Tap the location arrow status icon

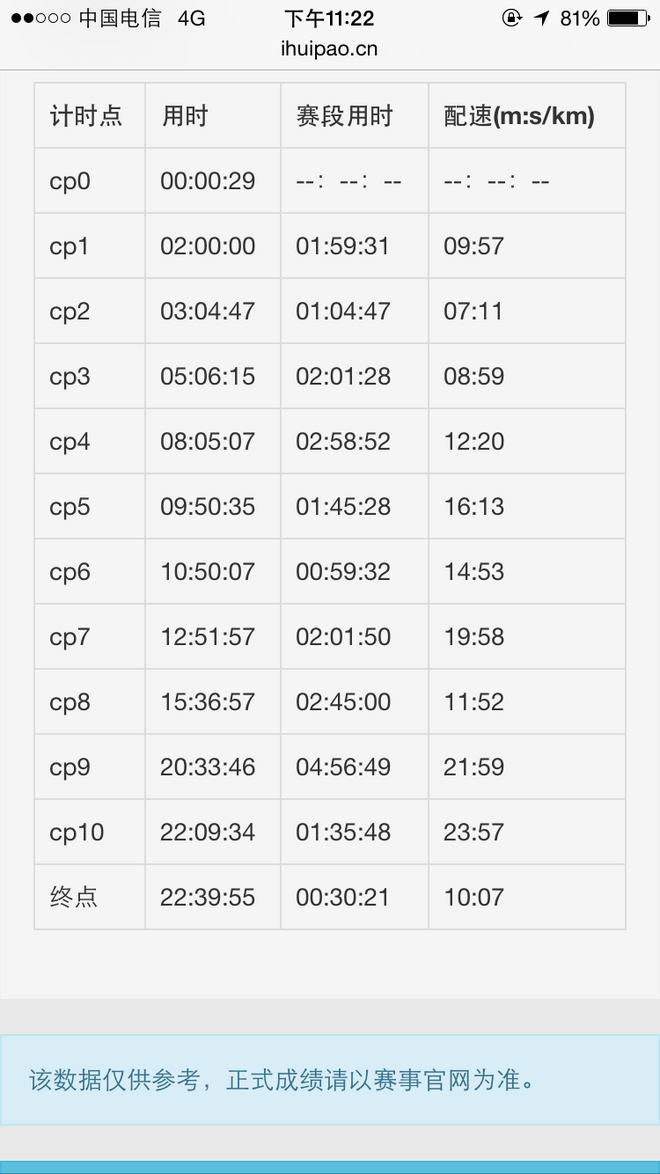[541, 18]
